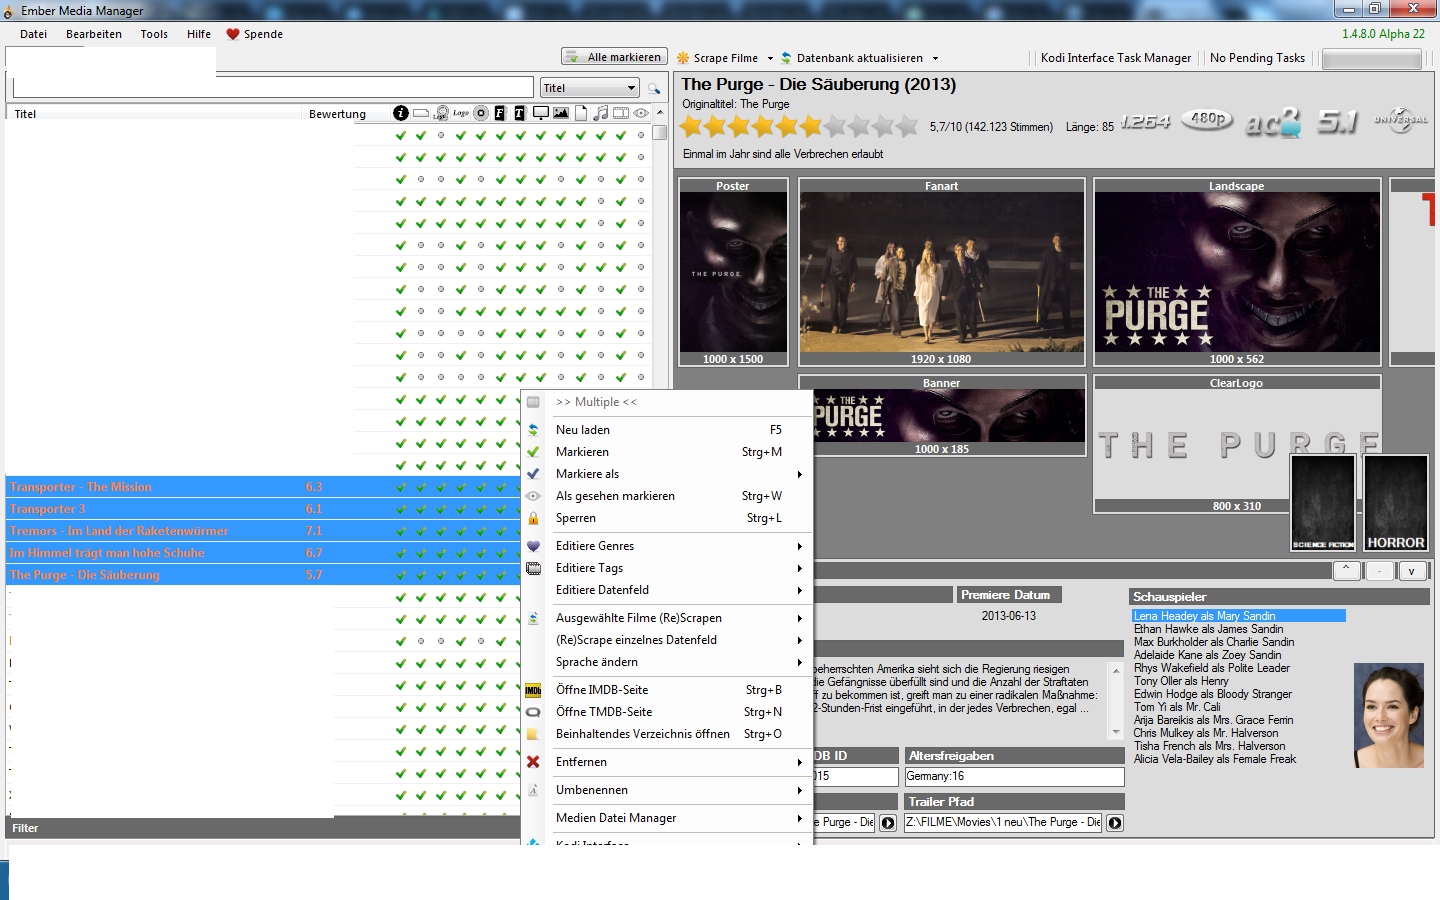Viewport: 1440px width, 900px height.
Task: Choose Neu laden in context menu
Action: click(667, 430)
